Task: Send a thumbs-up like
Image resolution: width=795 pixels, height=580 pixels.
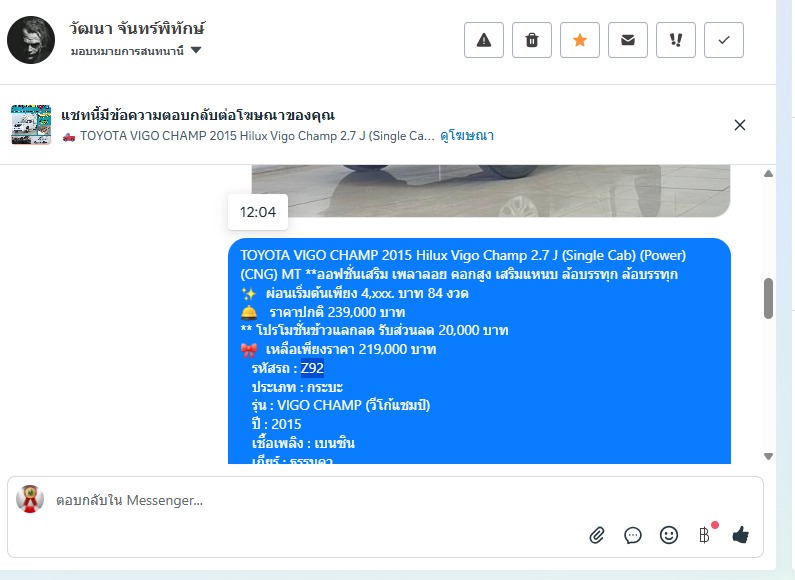Action: [741, 535]
